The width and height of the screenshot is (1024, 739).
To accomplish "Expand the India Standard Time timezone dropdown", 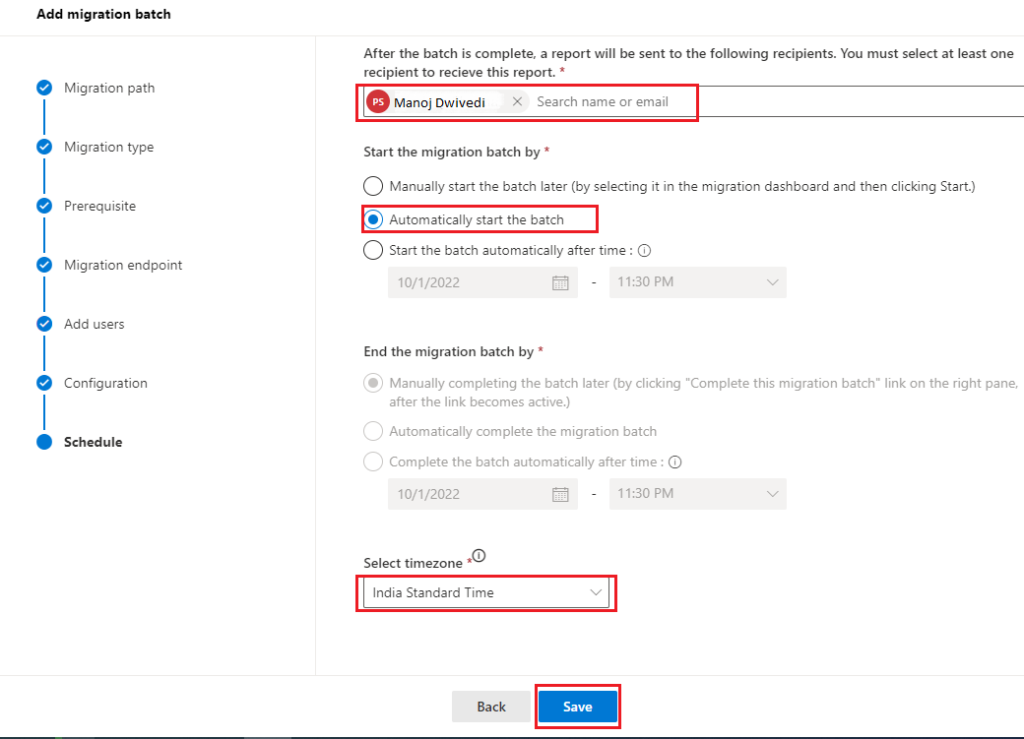I will coord(486,593).
